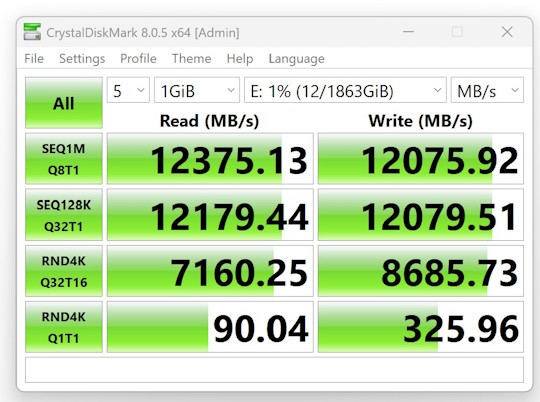The width and height of the screenshot is (540, 402).
Task: Open the Theme menu
Action: [x=191, y=59]
